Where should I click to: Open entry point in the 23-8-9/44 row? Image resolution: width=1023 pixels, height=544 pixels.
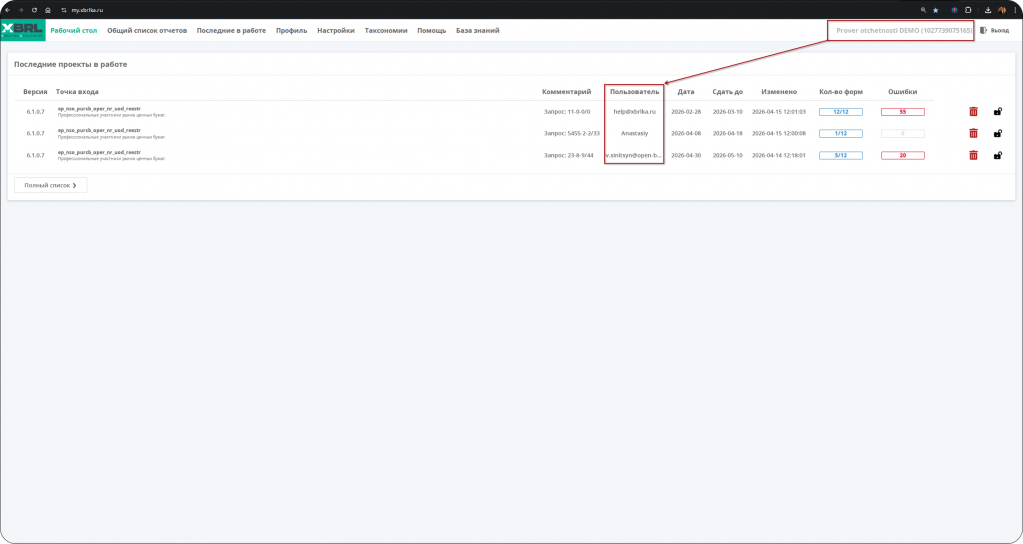pyautogui.click(x=99, y=153)
